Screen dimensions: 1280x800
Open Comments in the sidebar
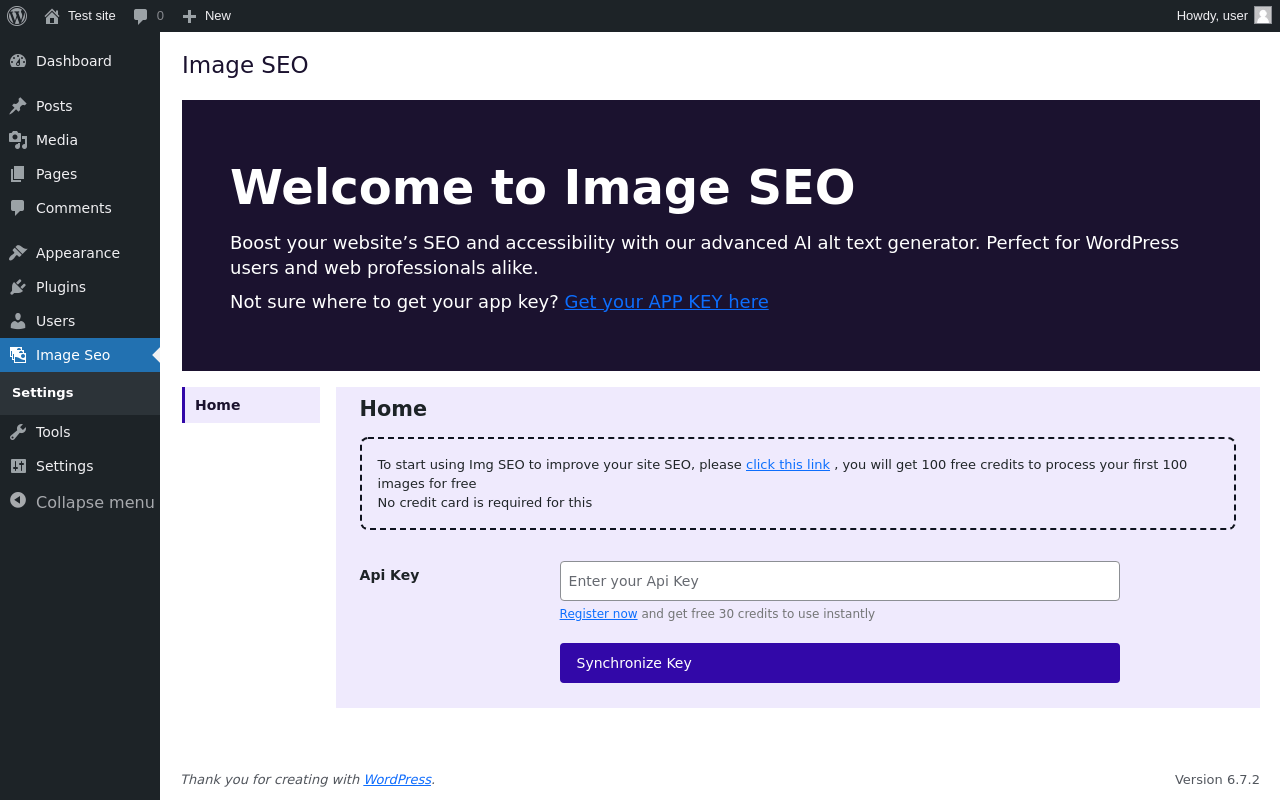click(x=80, y=208)
